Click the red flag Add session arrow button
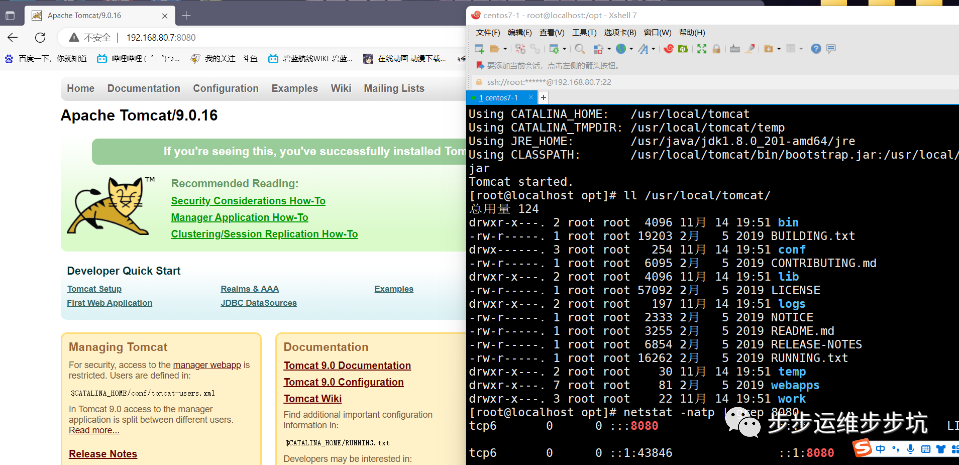Viewport: 959px width, 465px height. pyautogui.click(x=480, y=65)
